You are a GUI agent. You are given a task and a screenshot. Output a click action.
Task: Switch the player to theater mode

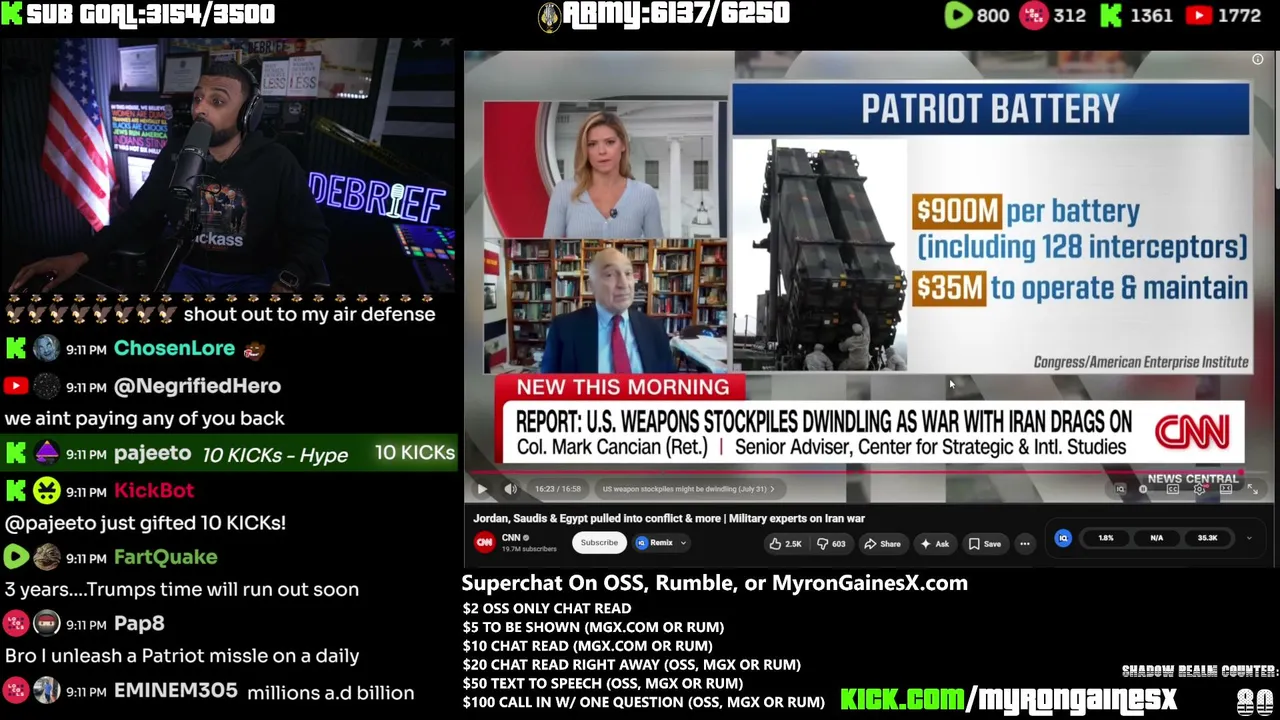1226,489
